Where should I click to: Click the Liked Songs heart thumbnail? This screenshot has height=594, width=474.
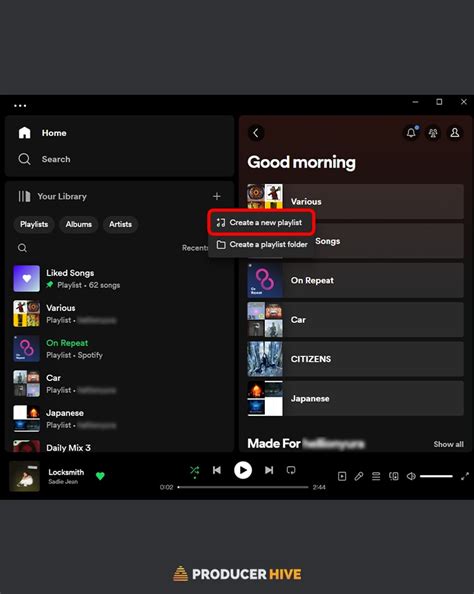pos(27,279)
